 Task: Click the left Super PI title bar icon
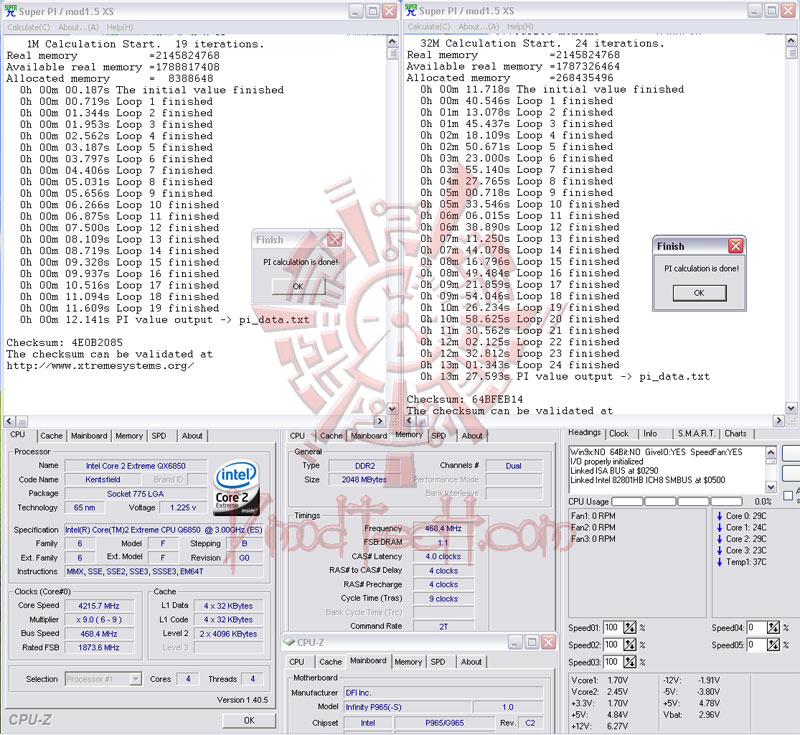pos(10,11)
